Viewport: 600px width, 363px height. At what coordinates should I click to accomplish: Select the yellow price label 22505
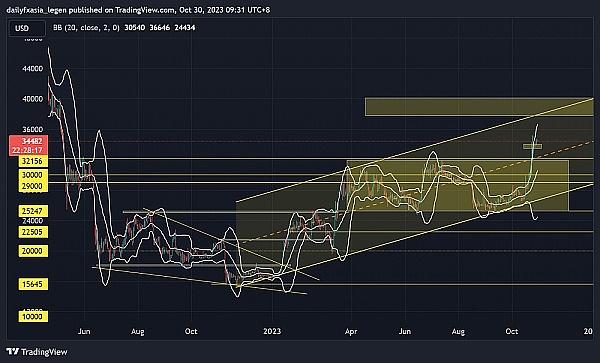tap(33, 232)
